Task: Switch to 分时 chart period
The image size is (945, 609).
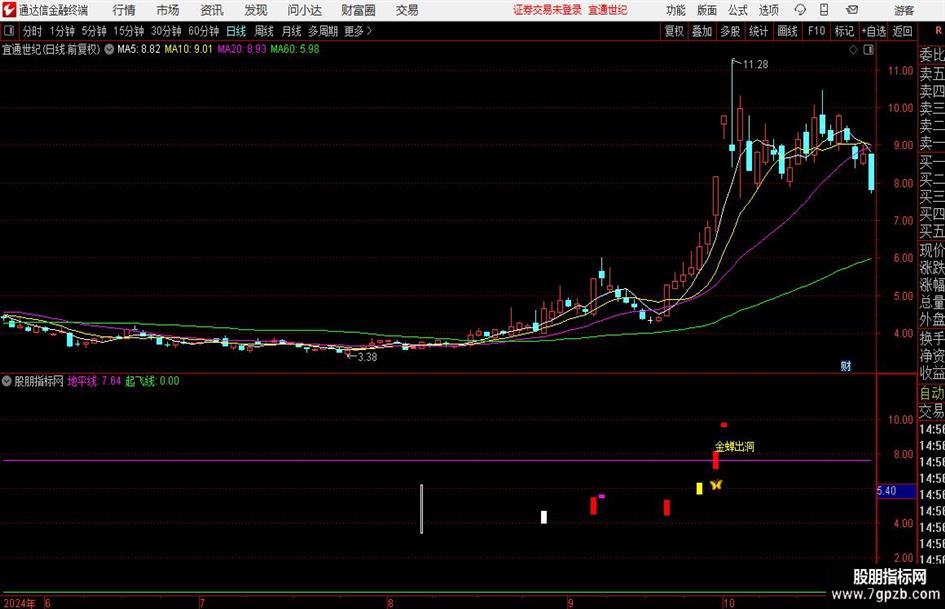Action: point(32,31)
